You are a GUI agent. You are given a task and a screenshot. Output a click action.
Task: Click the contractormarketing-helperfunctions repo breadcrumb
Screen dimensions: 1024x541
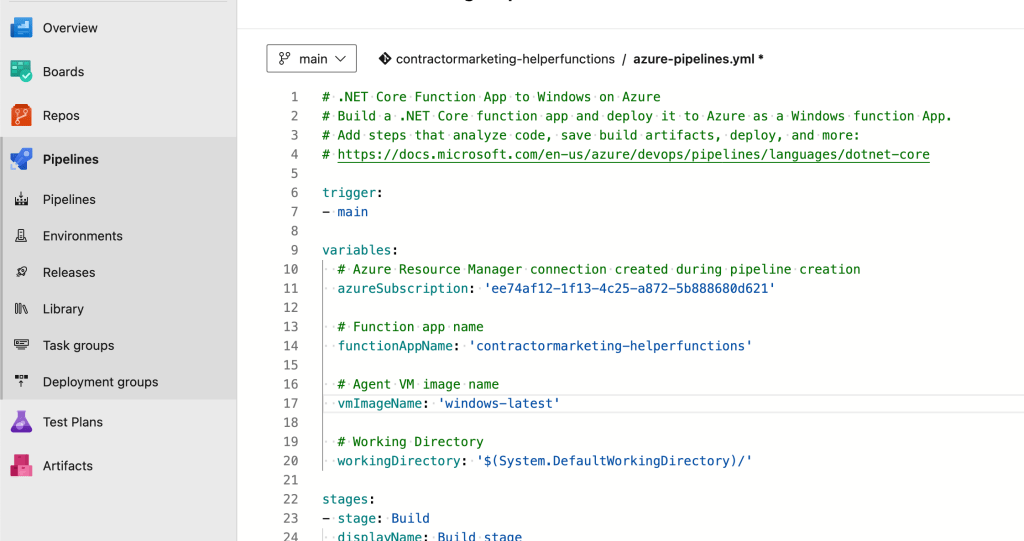pyautogui.click(x=505, y=59)
